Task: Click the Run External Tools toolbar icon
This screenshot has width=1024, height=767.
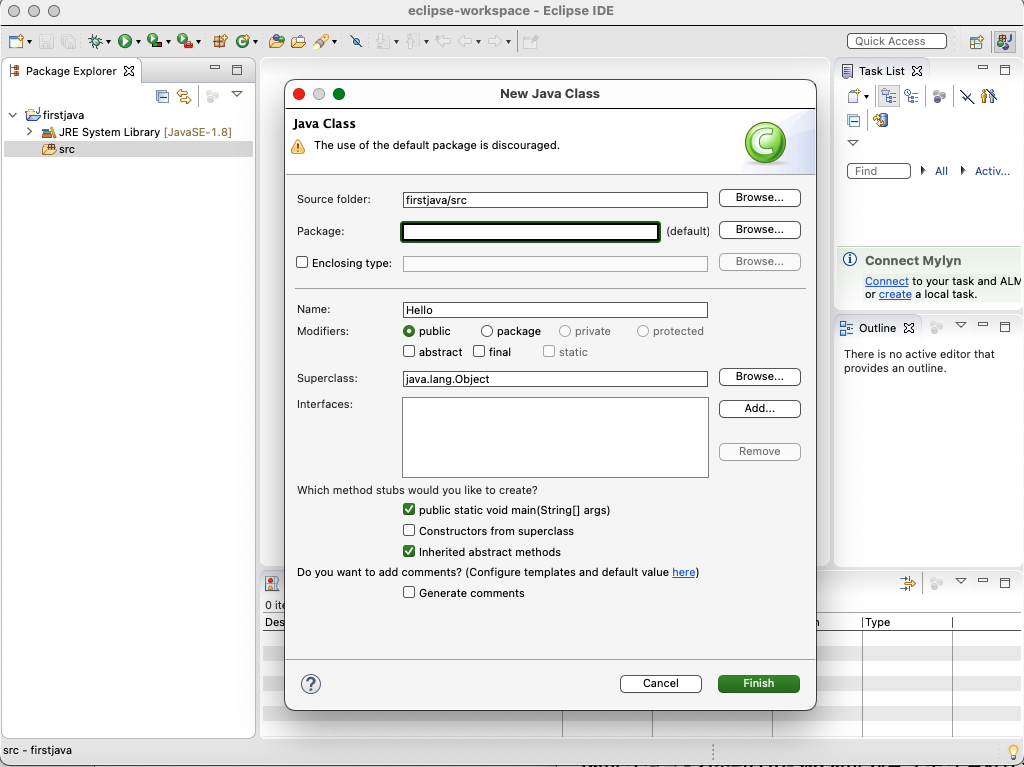Action: click(184, 41)
